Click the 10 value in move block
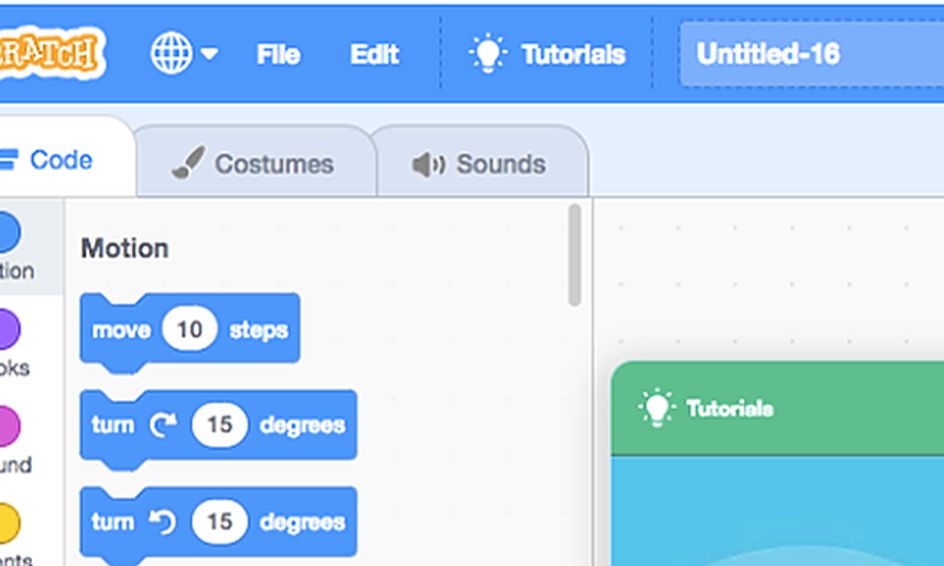Image resolution: width=944 pixels, height=566 pixels. click(x=189, y=329)
